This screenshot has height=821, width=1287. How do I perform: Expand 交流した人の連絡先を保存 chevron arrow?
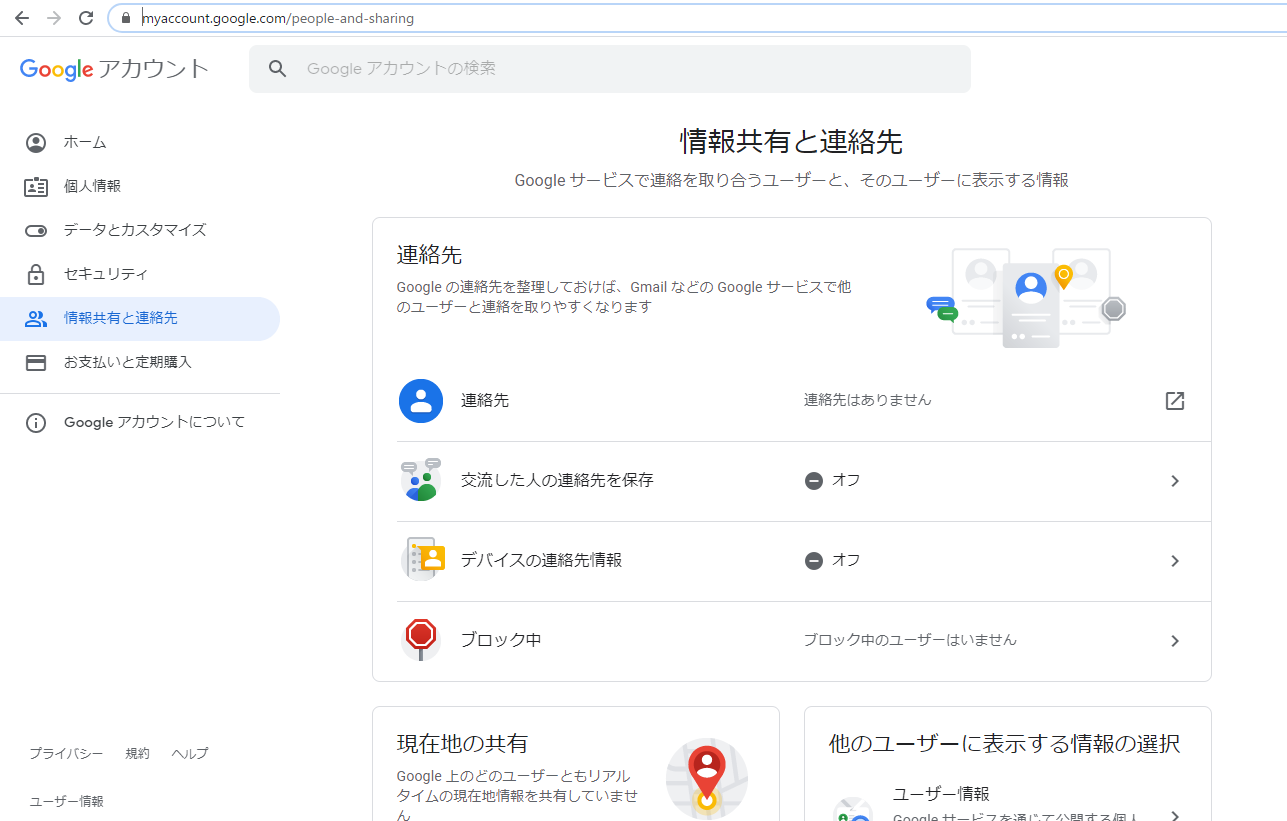click(x=1175, y=481)
